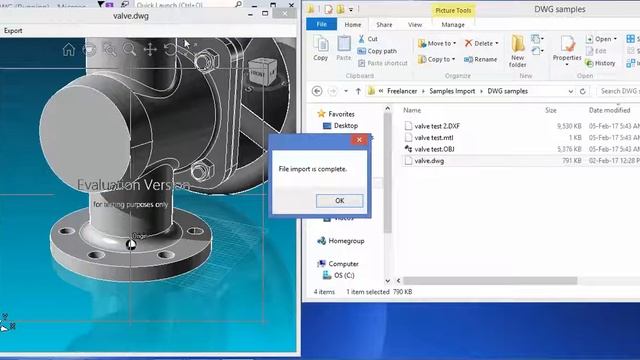Sort by the Date modified column header
The height and width of the screenshot is (360, 640).
tap(609, 110)
